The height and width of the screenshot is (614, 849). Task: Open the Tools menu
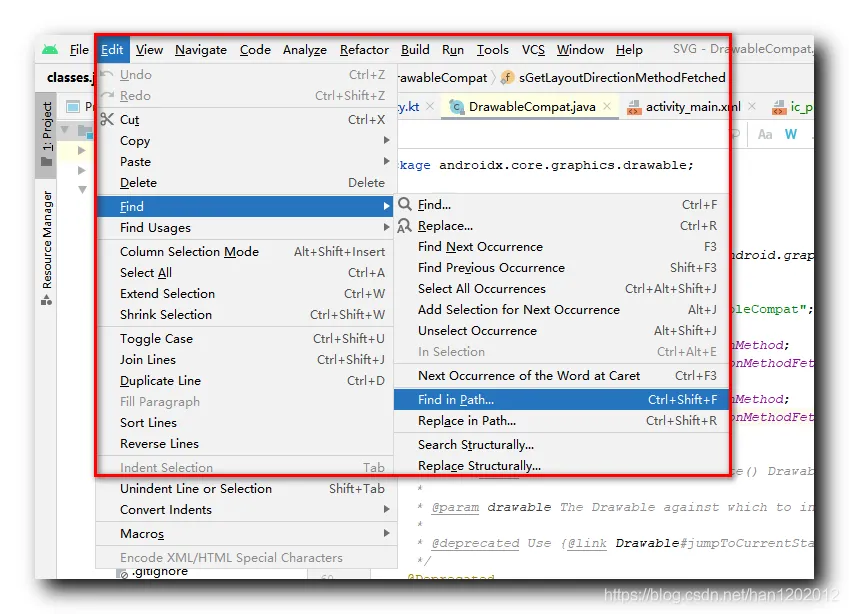pyautogui.click(x=493, y=50)
